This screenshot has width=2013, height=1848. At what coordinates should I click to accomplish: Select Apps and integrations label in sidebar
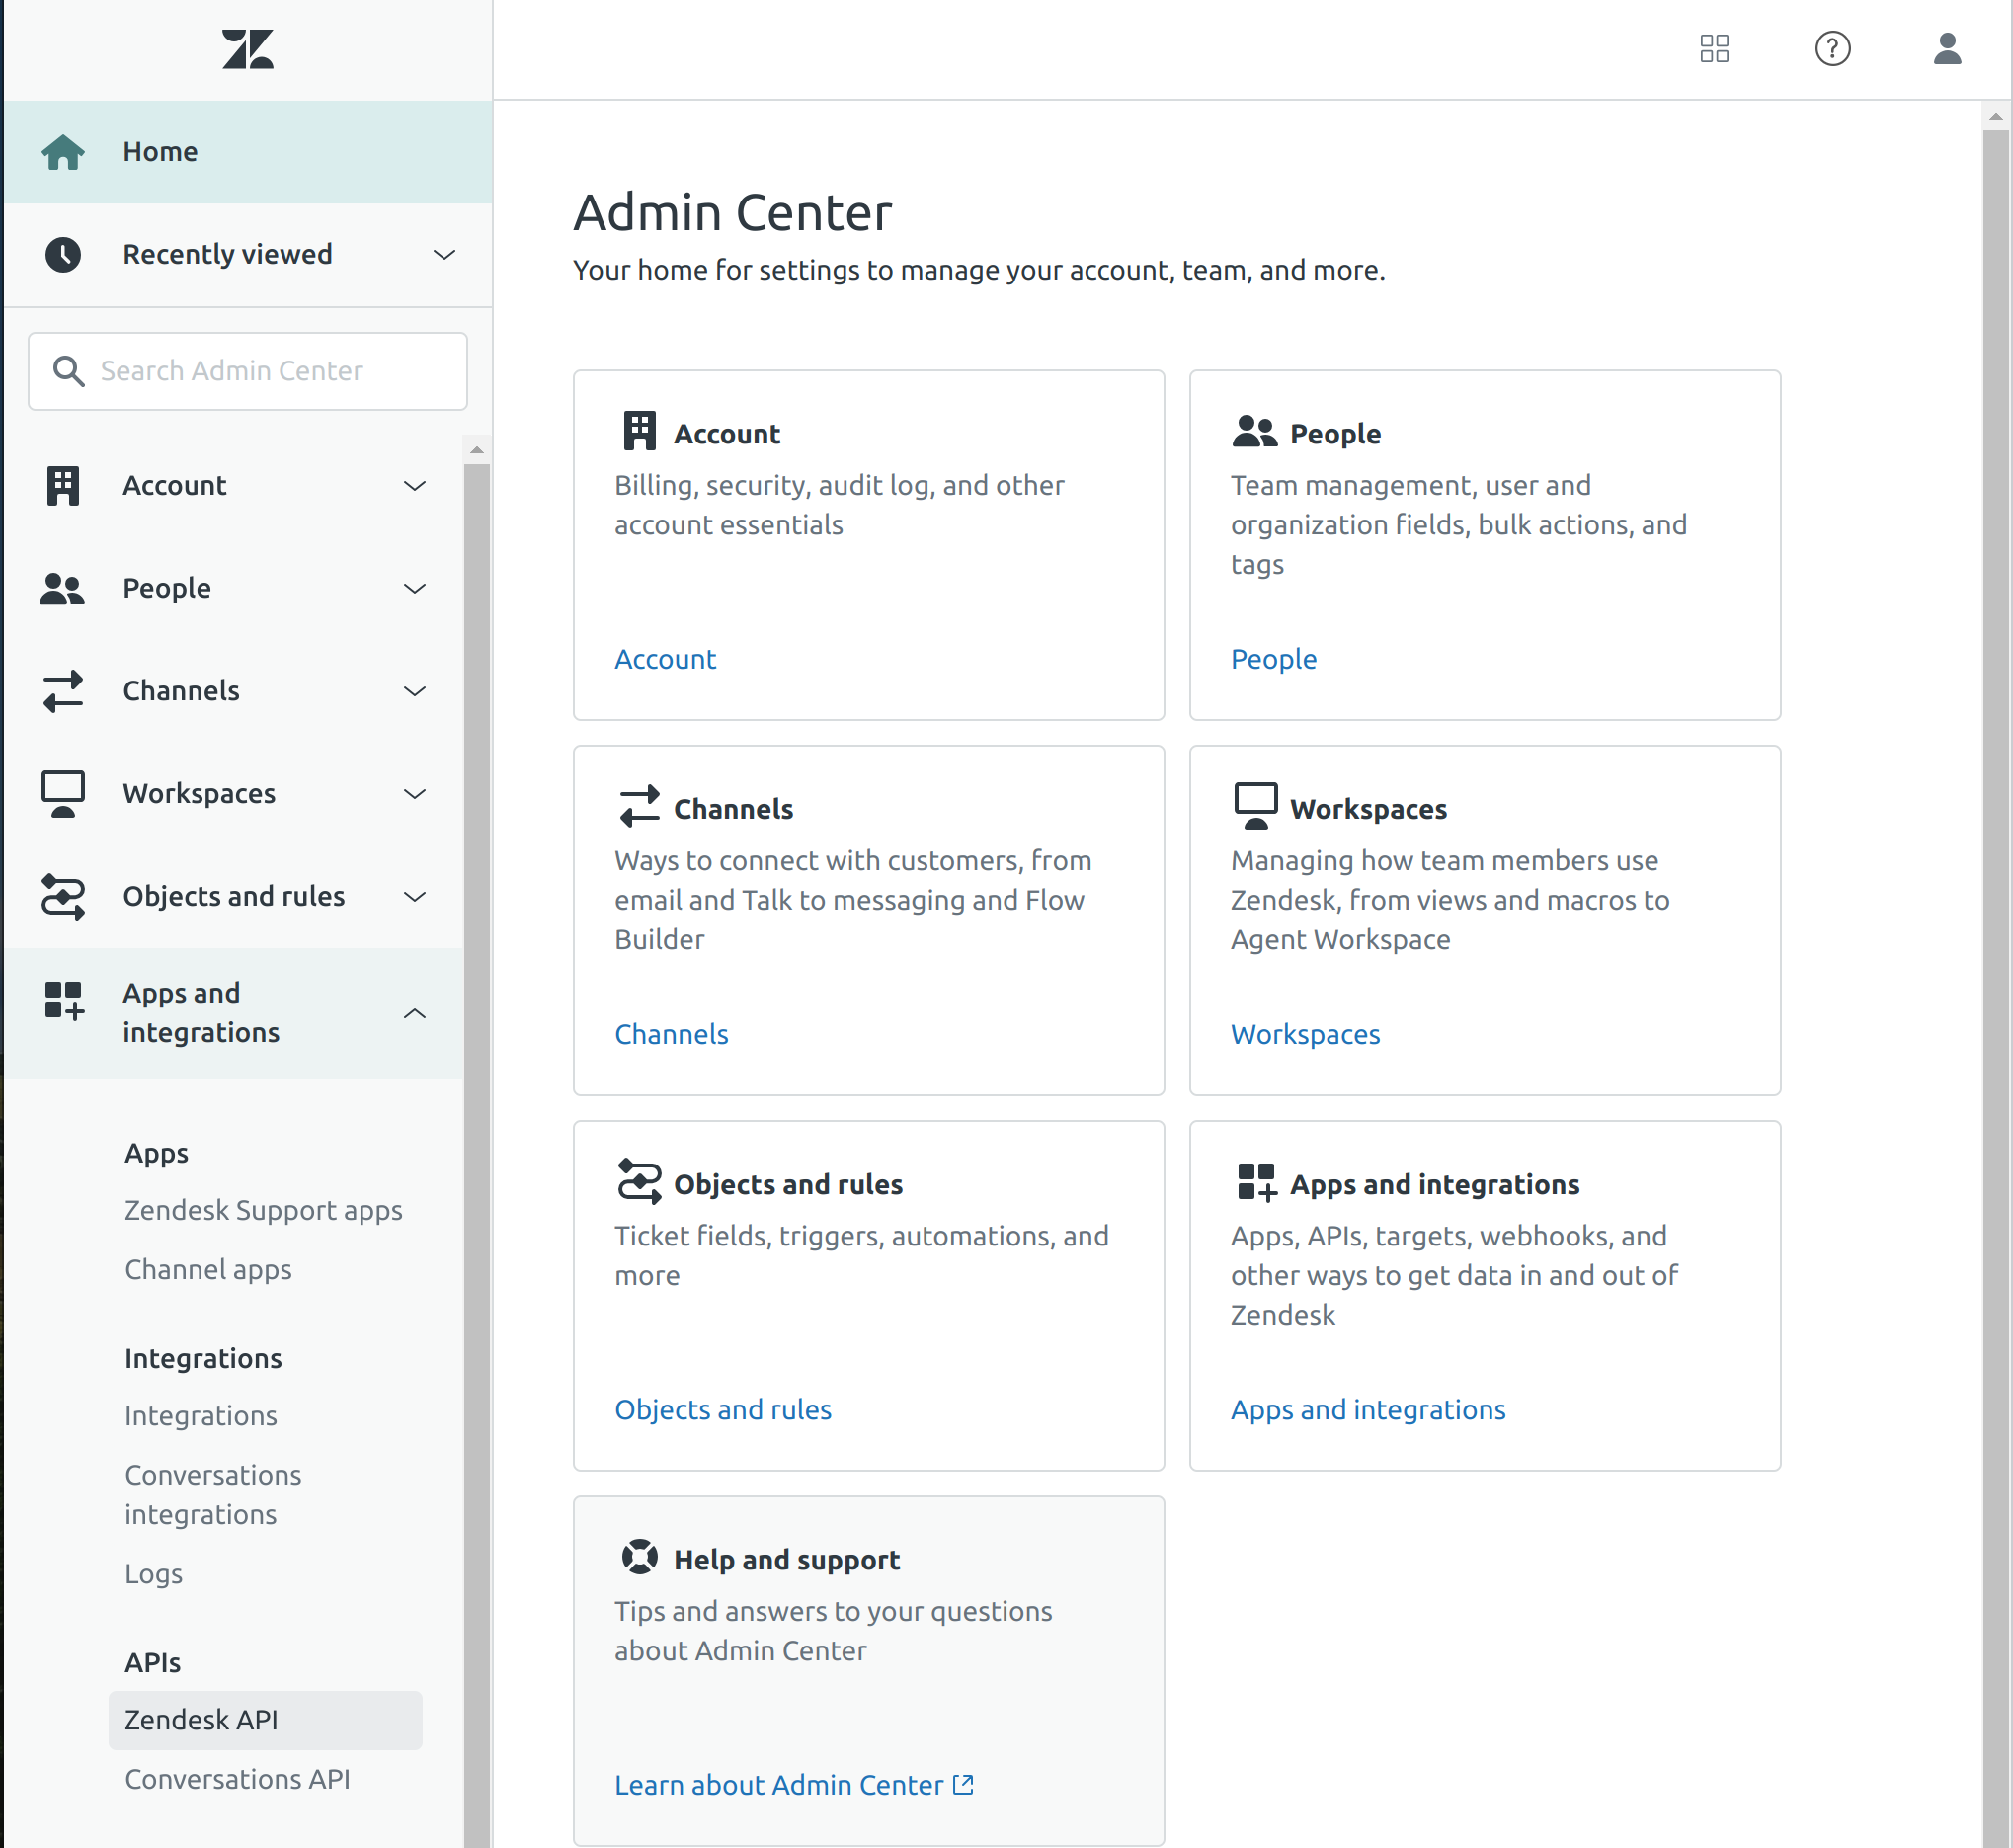pyautogui.click(x=201, y=1013)
